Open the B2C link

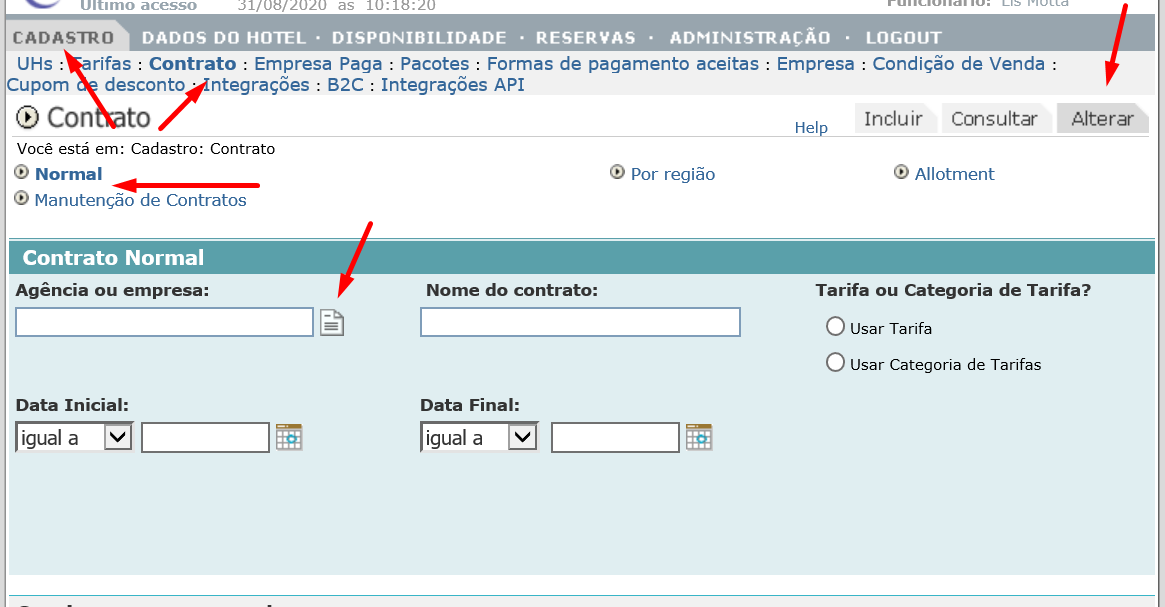pyautogui.click(x=345, y=85)
